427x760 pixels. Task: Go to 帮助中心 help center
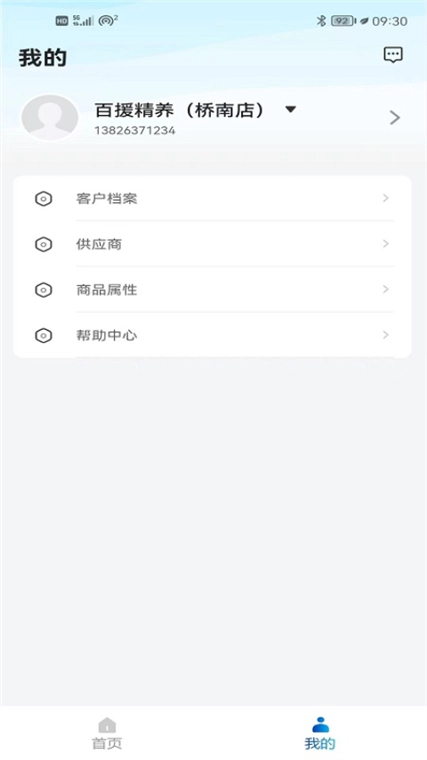pos(212,335)
